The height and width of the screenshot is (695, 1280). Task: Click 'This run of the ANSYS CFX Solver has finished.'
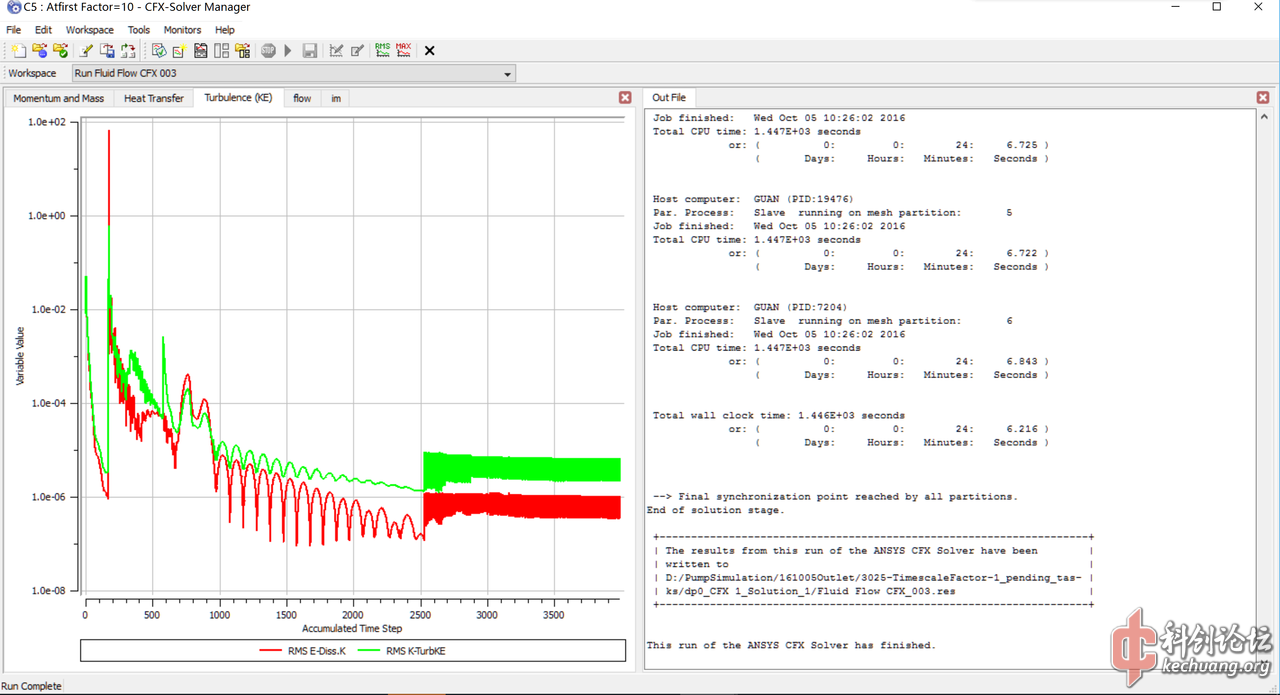point(791,645)
